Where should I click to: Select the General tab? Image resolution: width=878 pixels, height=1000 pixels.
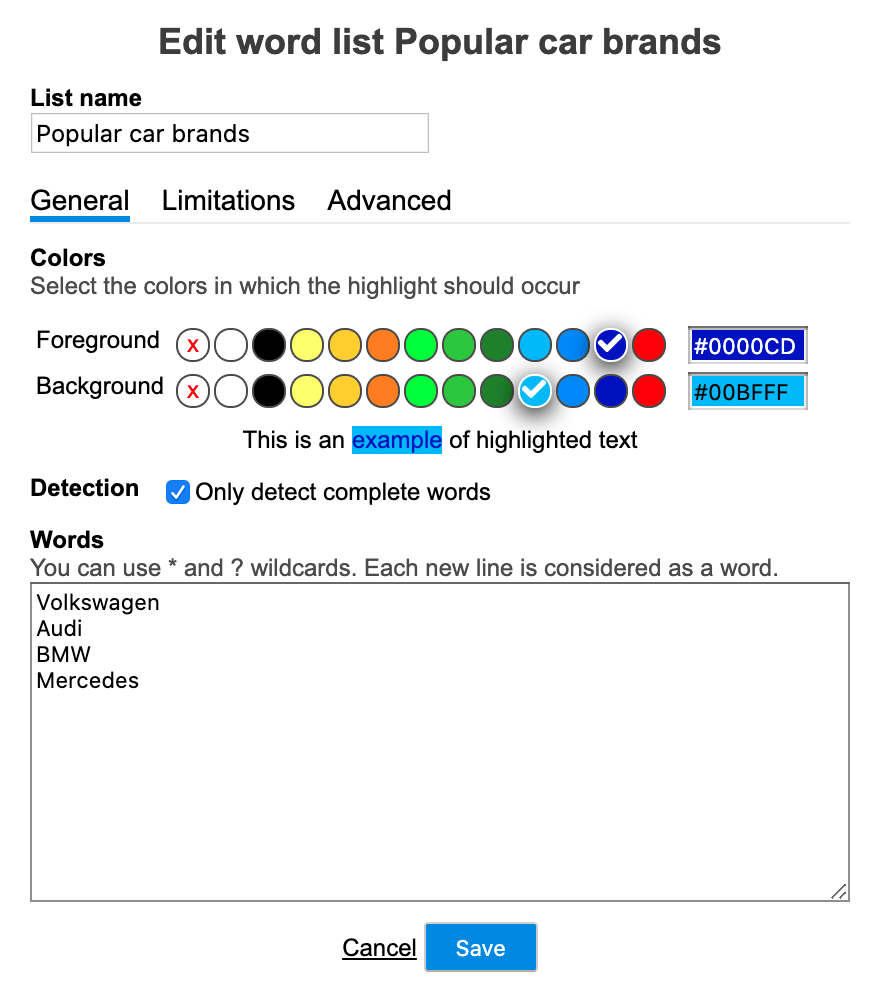pyautogui.click(x=79, y=201)
